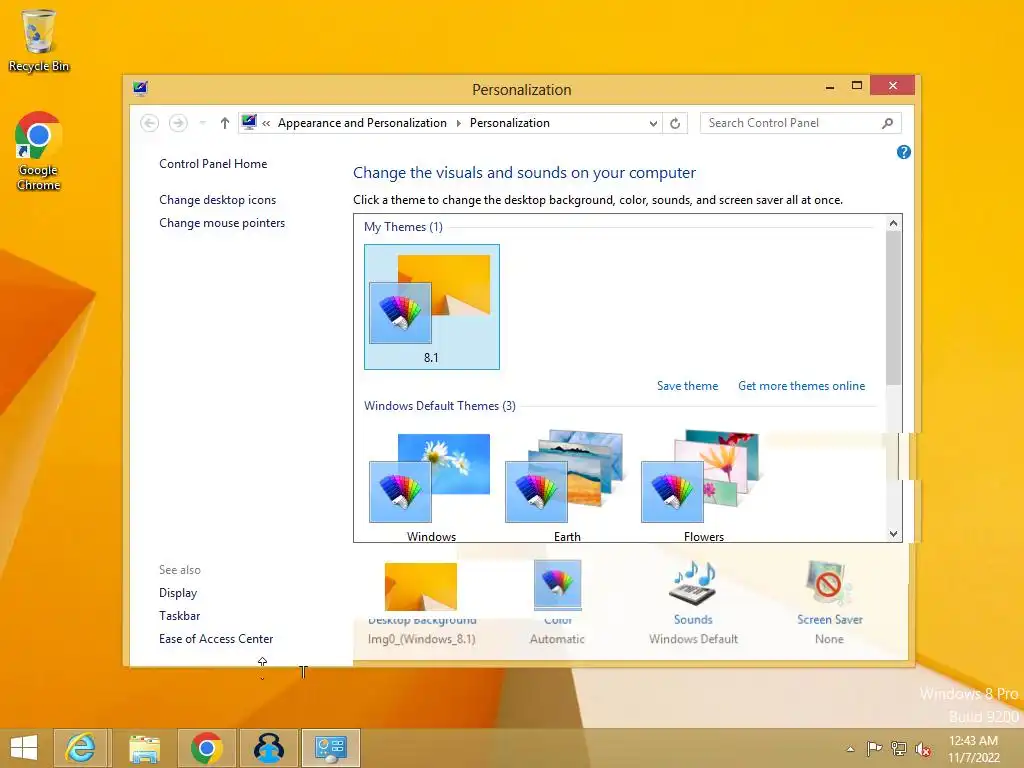Go up one level with Up arrow
Image resolution: width=1024 pixels, height=768 pixels.
coord(225,123)
